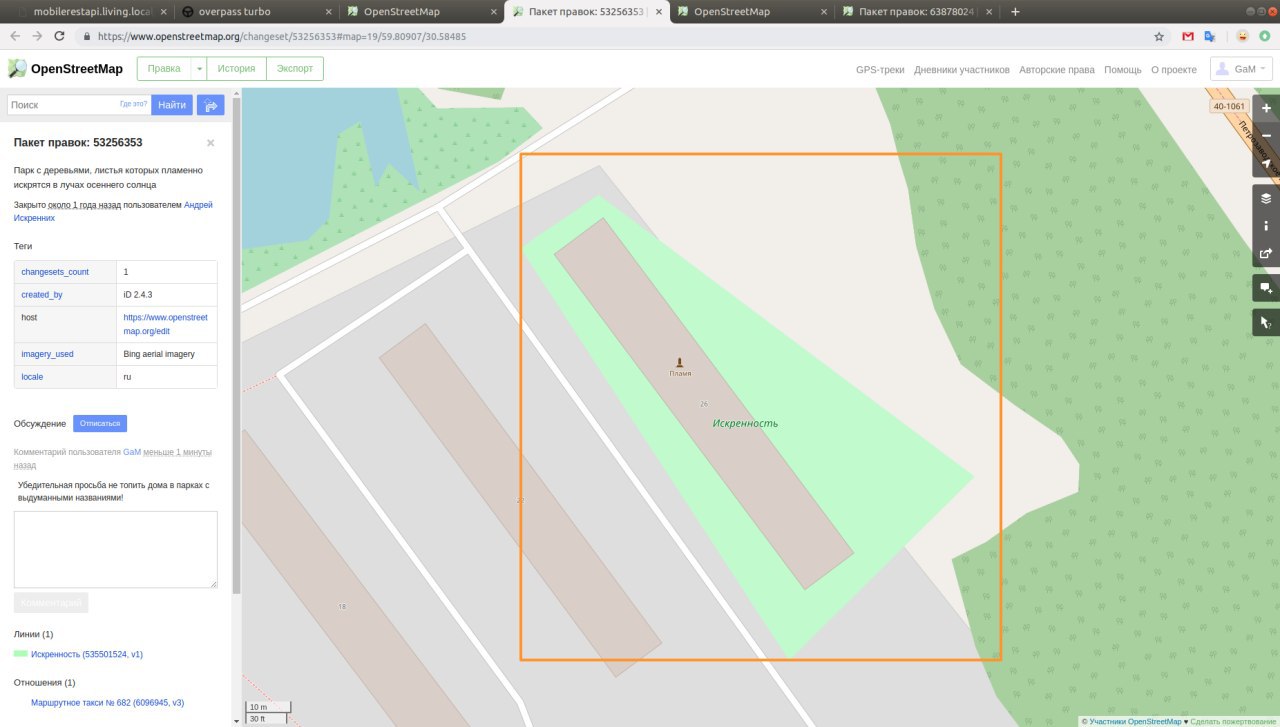
Task: Zoom in on the map
Action: (x=1266, y=108)
